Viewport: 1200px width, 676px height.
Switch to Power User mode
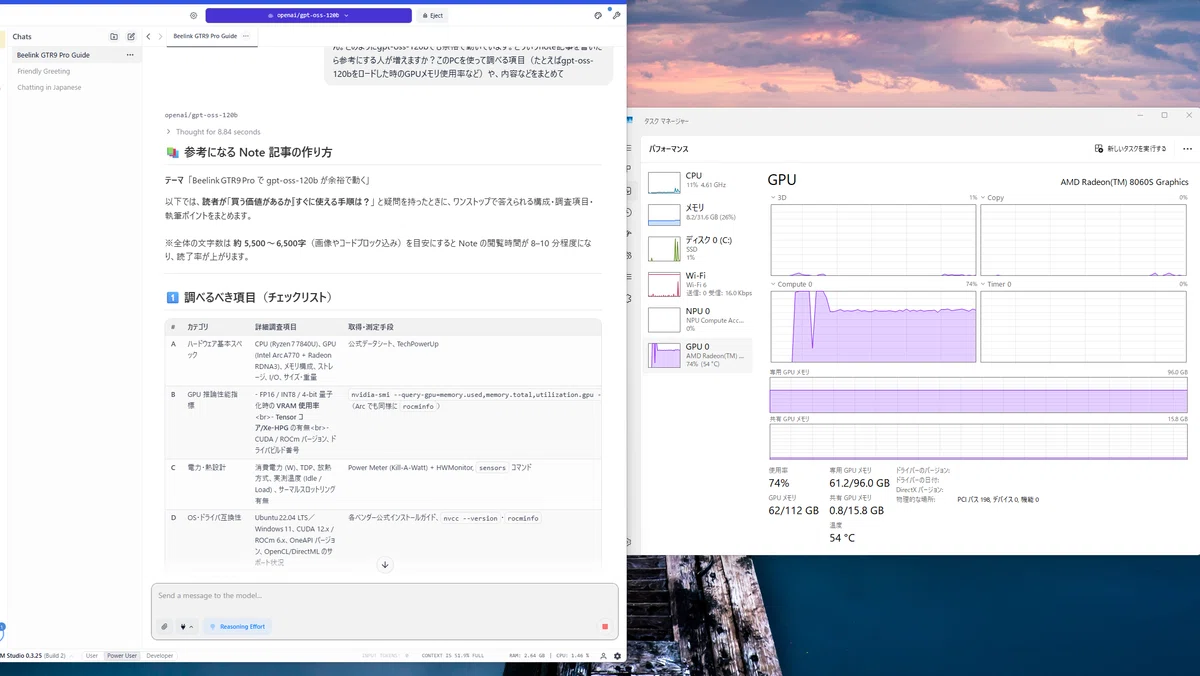click(122, 656)
